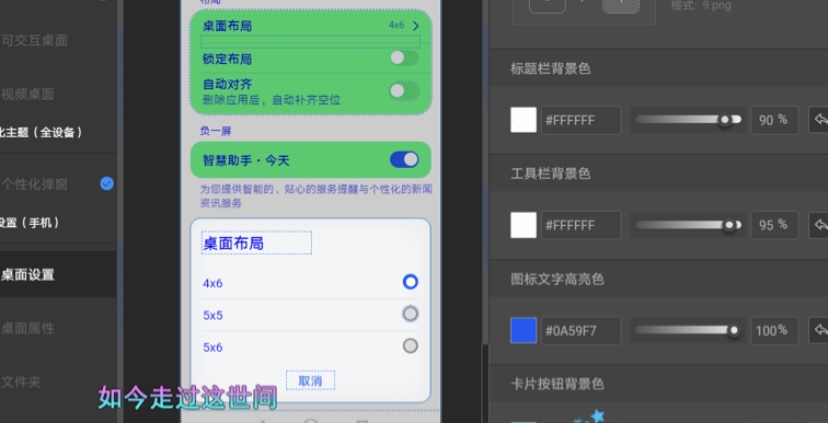Click the blue checkmark beside 个性化弹窗

pos(107,183)
